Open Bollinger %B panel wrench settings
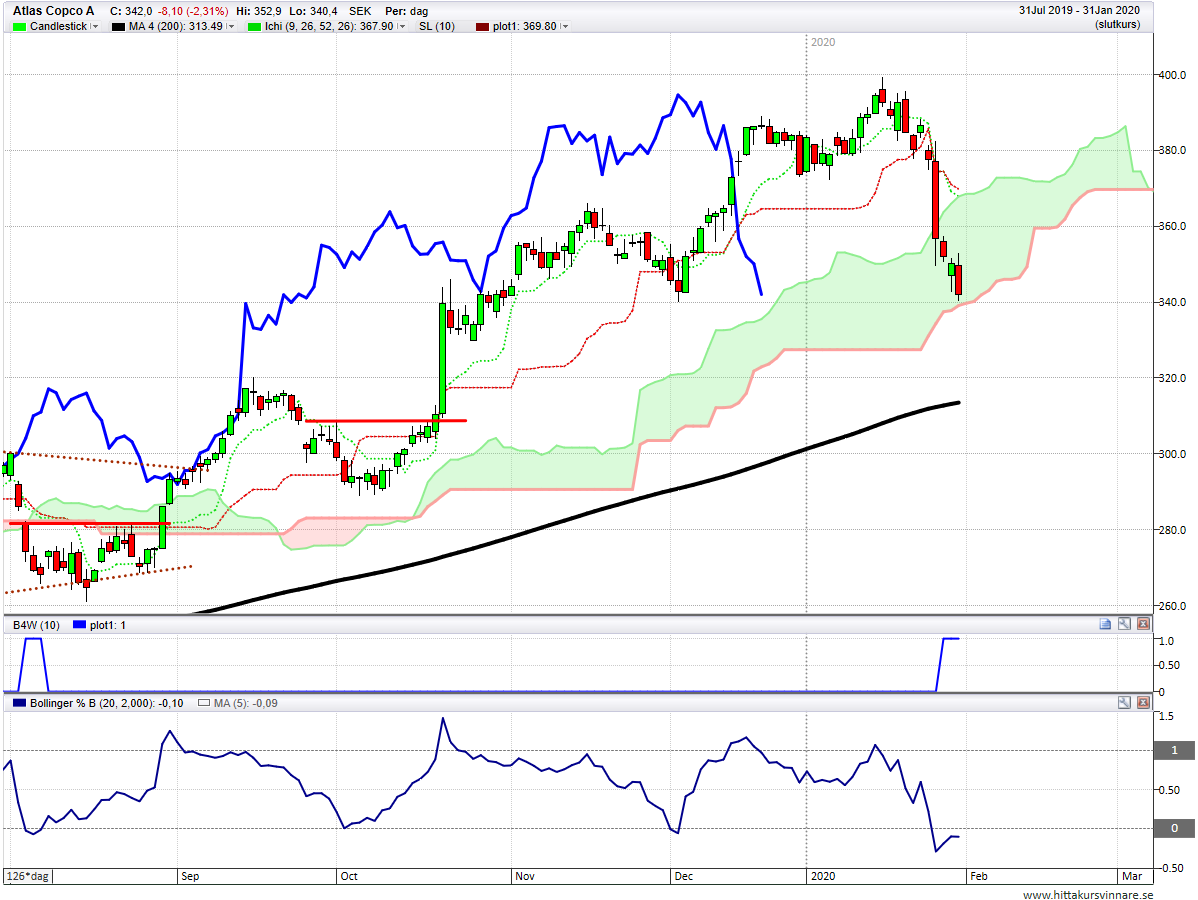Viewport: 1198px width, 900px height. click(x=1124, y=702)
